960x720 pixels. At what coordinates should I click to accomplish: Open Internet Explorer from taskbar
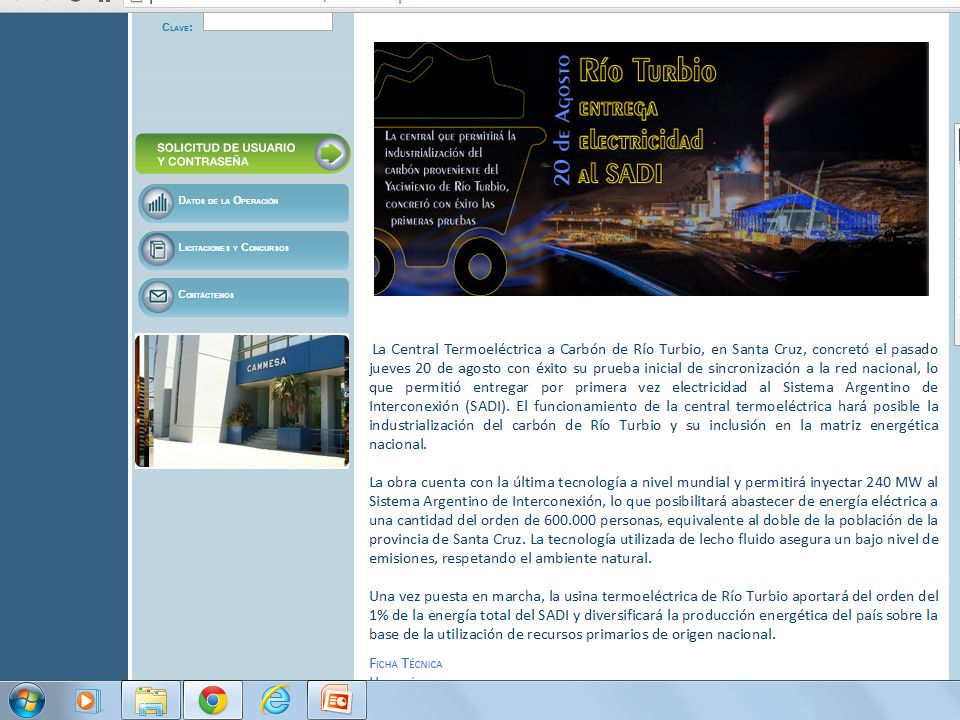(275, 700)
